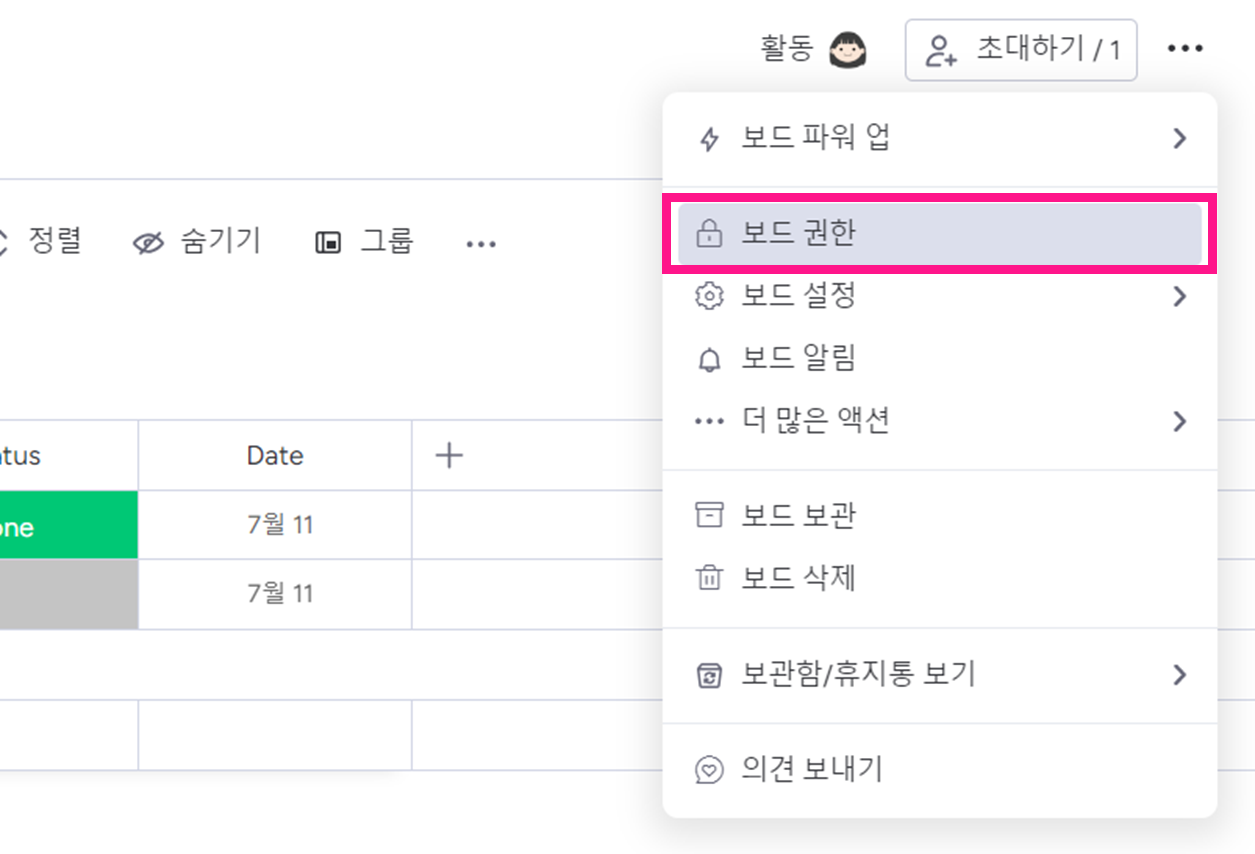The height and width of the screenshot is (854, 1255).
Task: Toggle 숨기기 eye icon in toolbar
Action: [148, 243]
